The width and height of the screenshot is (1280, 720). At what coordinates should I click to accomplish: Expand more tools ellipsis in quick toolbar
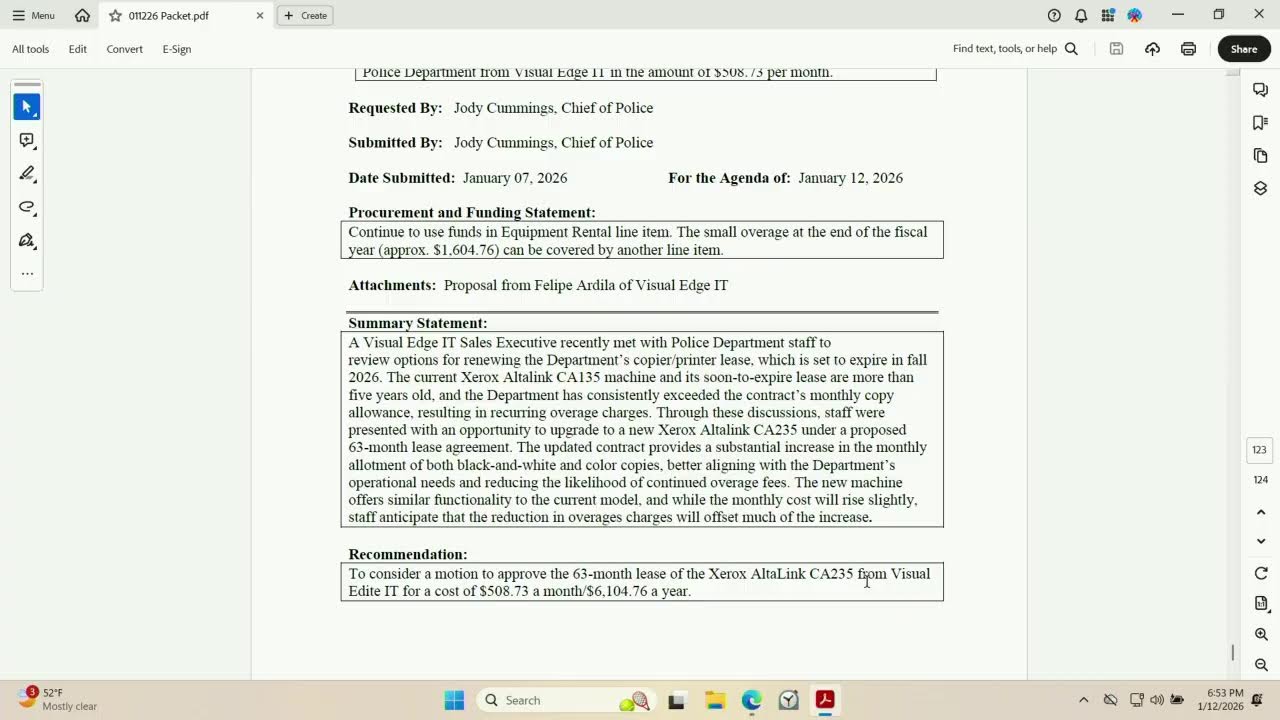[x=27, y=273]
